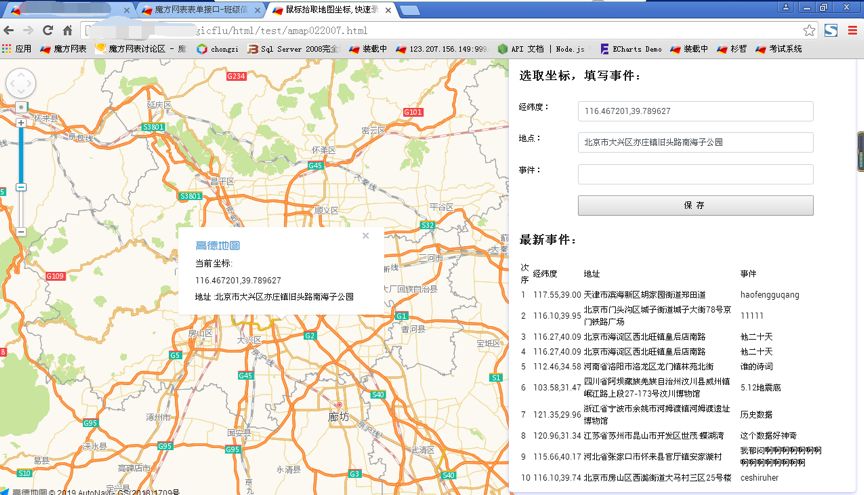Zoom out the map with minus button
This screenshot has width=864, height=495.
click(21, 232)
